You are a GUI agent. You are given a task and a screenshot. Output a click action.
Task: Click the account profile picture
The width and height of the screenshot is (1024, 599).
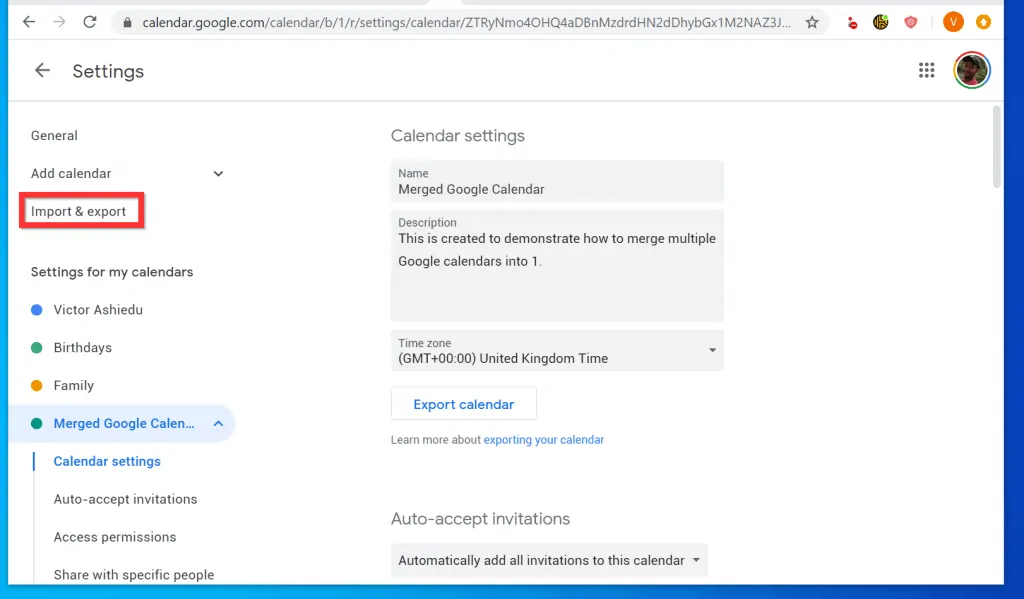(971, 70)
